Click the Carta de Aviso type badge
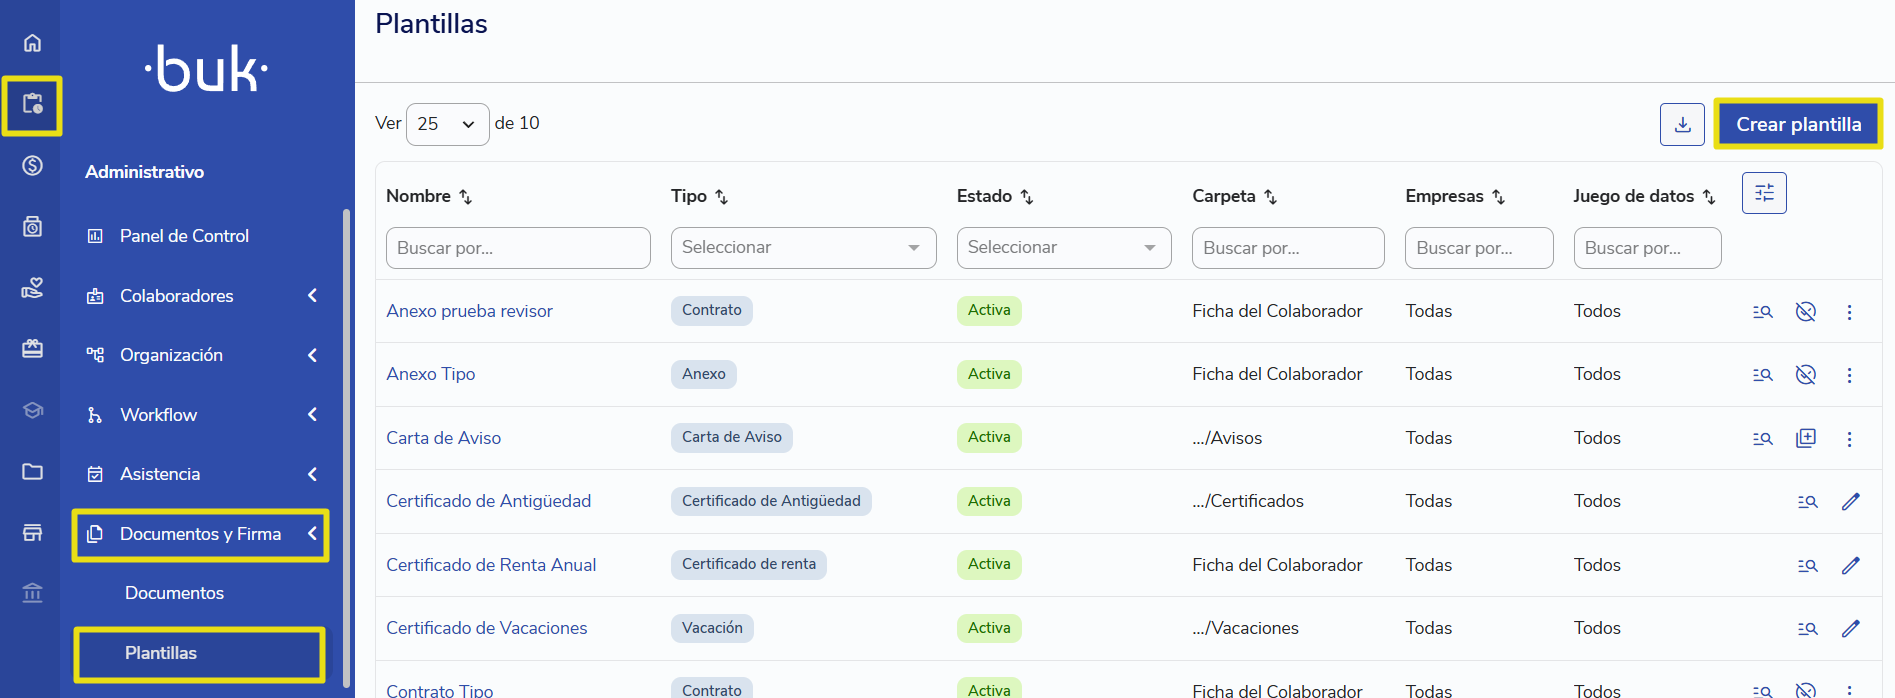 point(731,437)
